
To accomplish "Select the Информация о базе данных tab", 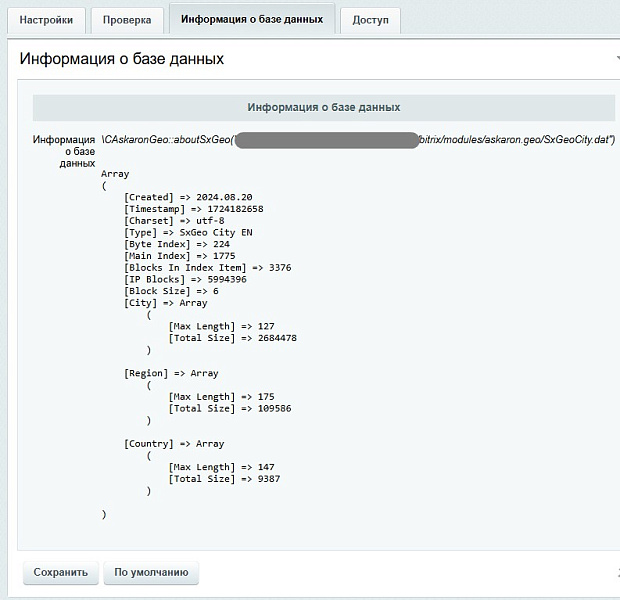I will (251, 19).
